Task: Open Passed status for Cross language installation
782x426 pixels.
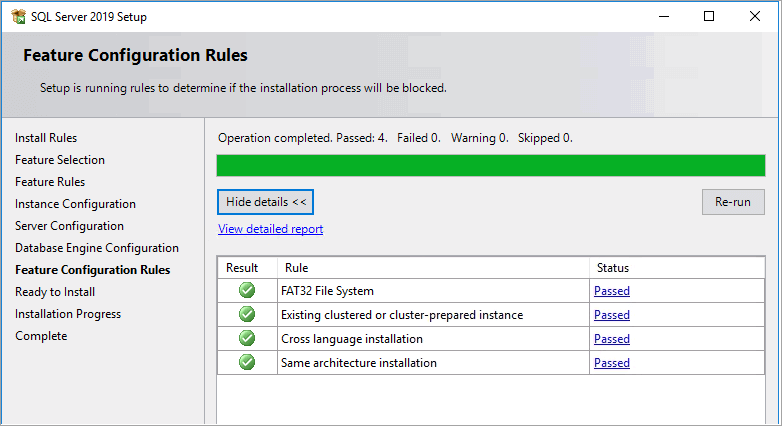Action: coord(611,339)
